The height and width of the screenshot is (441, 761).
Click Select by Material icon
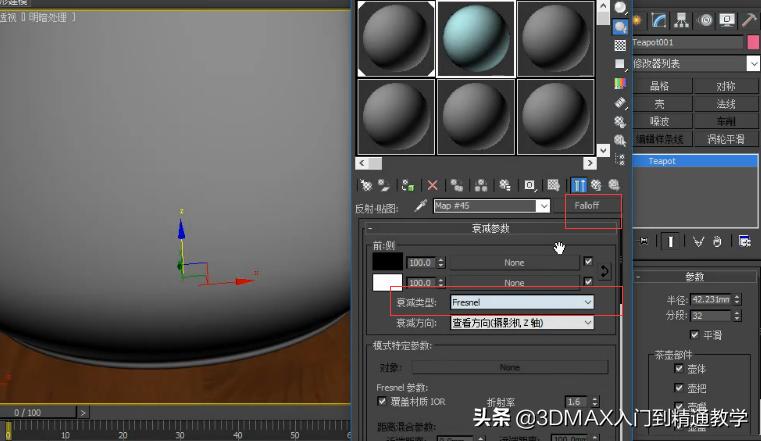(620, 140)
